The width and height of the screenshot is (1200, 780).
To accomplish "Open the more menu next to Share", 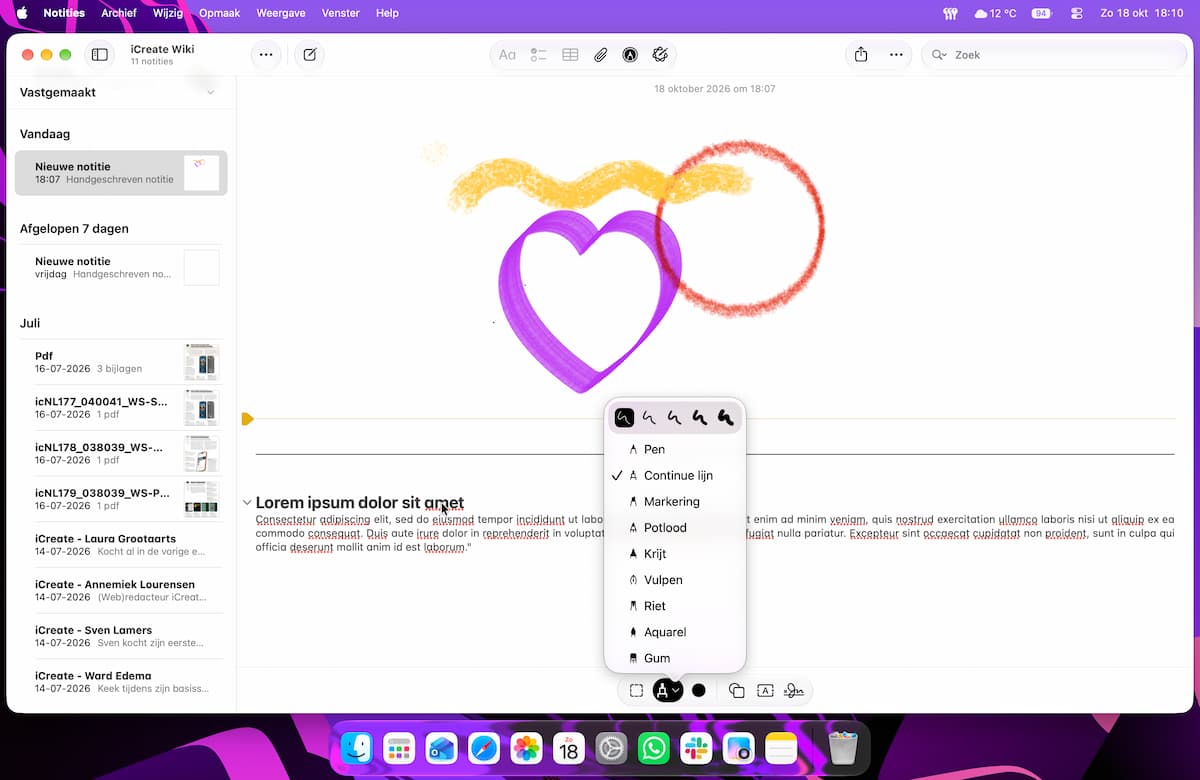I will (x=896, y=55).
